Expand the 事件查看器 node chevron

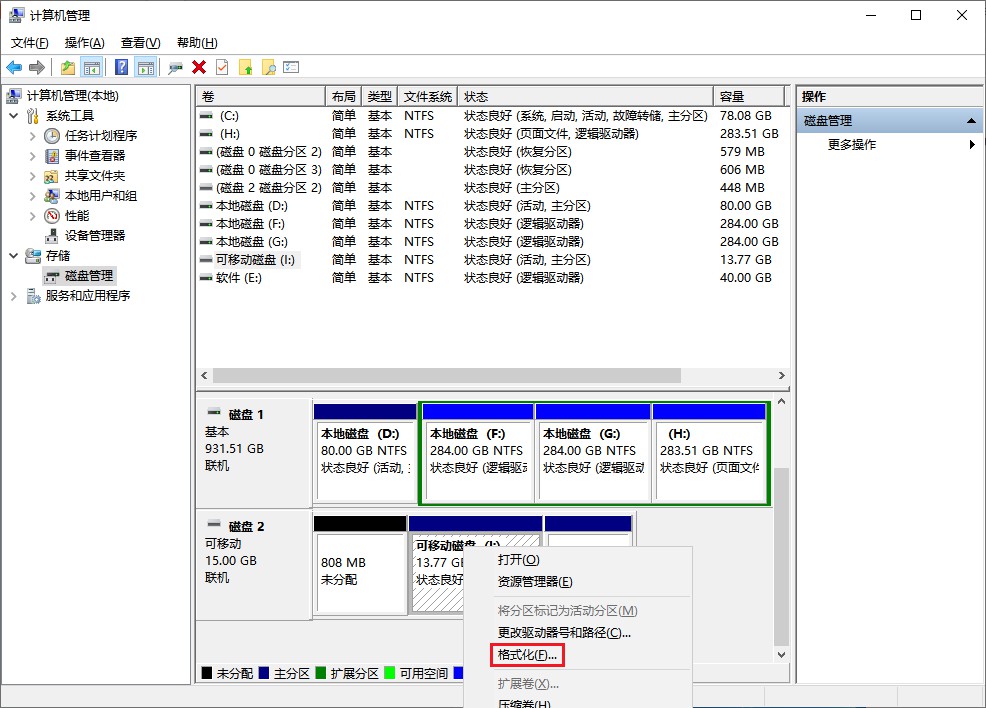pyautogui.click(x=33, y=156)
